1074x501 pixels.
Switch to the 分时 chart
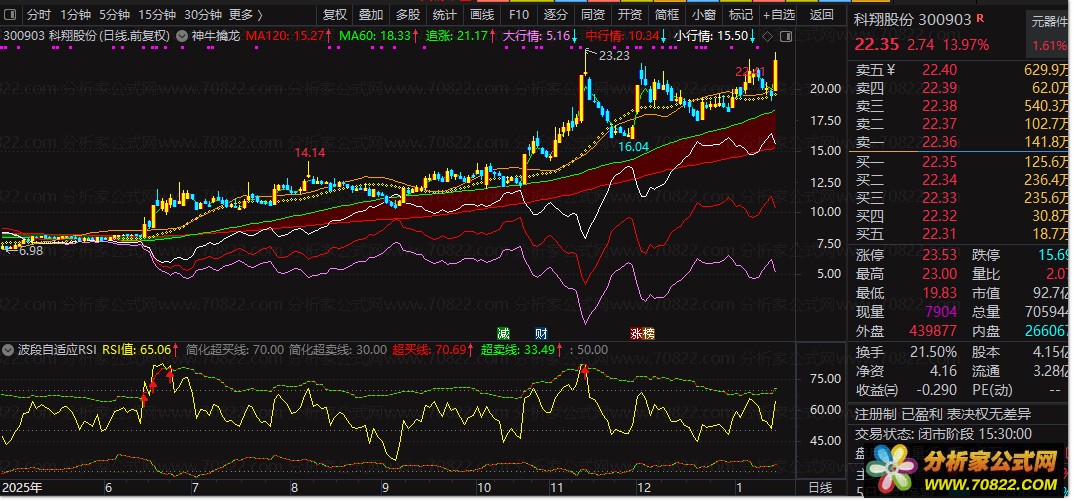click(38, 14)
